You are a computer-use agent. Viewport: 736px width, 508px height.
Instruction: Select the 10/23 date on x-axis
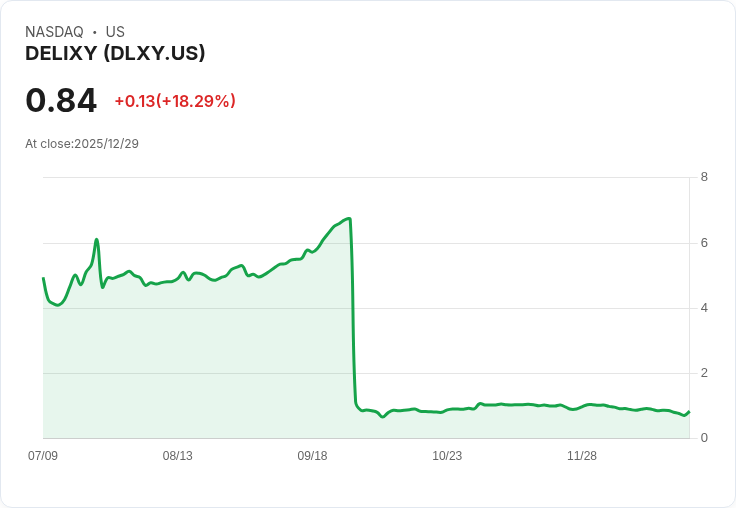[x=447, y=456]
